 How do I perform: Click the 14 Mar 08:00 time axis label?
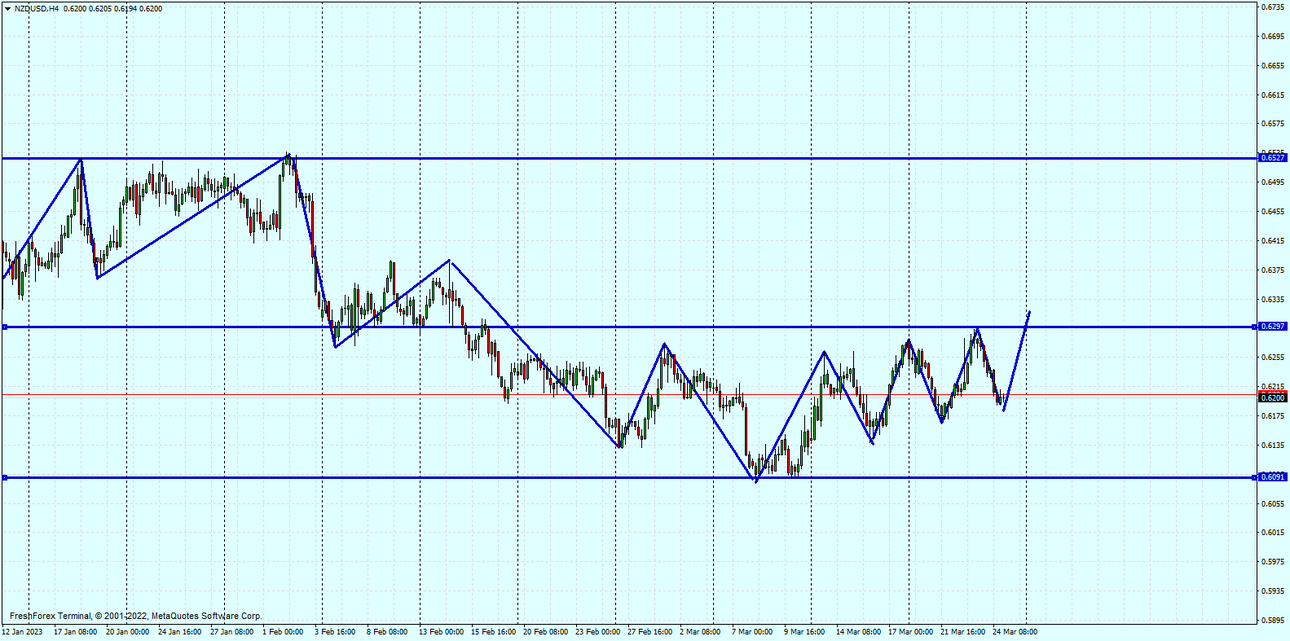[x=859, y=632]
